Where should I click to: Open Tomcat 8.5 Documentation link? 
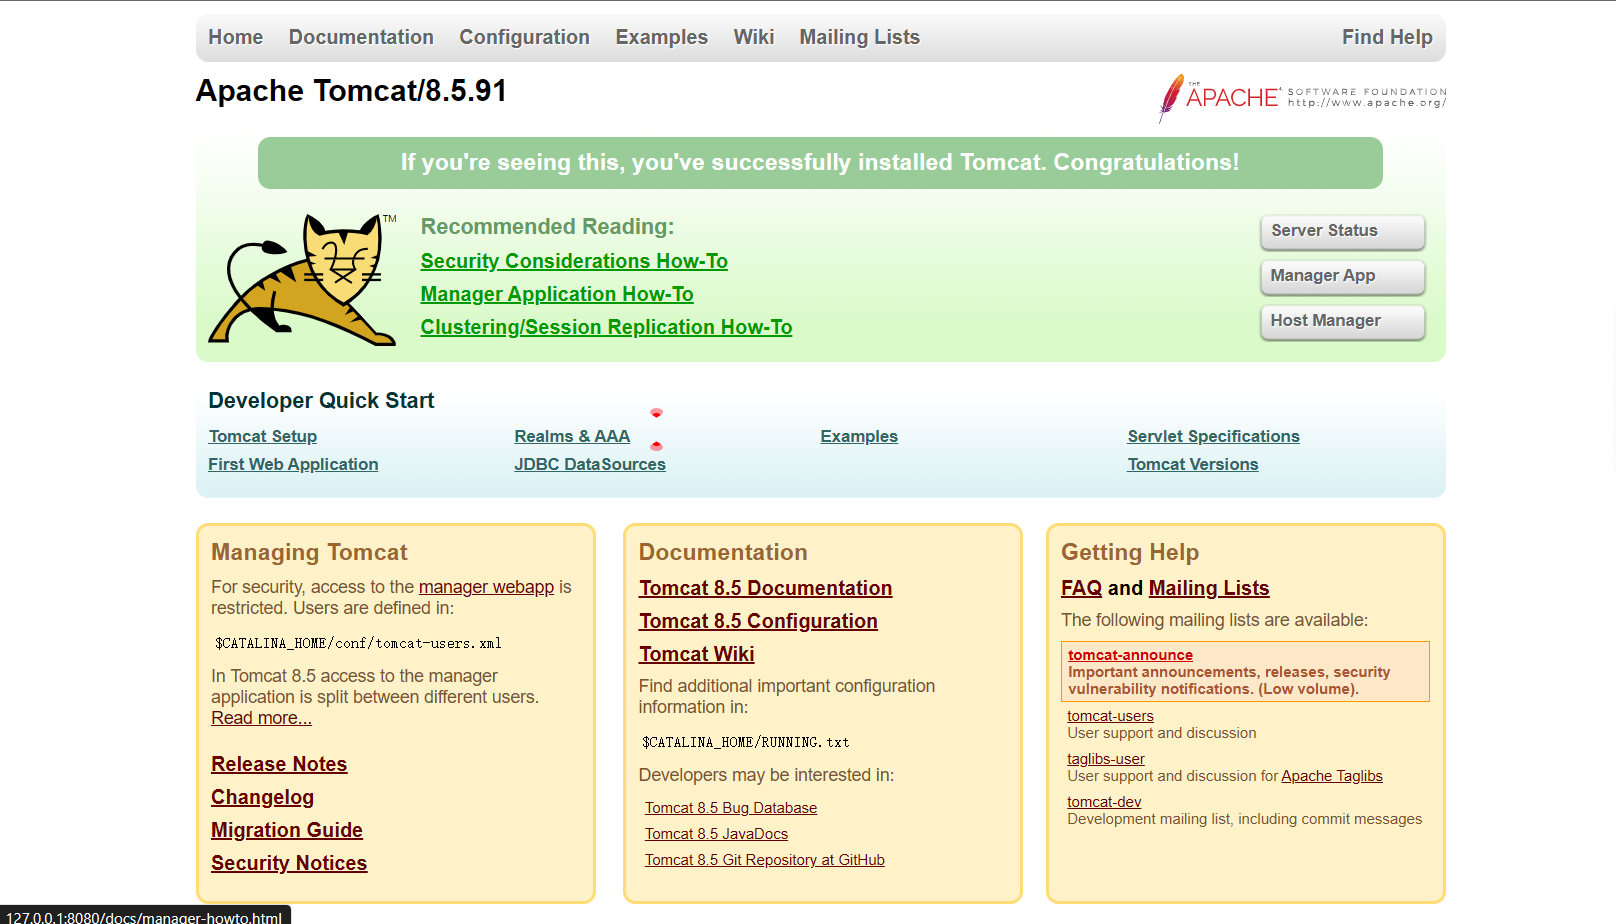[765, 588]
